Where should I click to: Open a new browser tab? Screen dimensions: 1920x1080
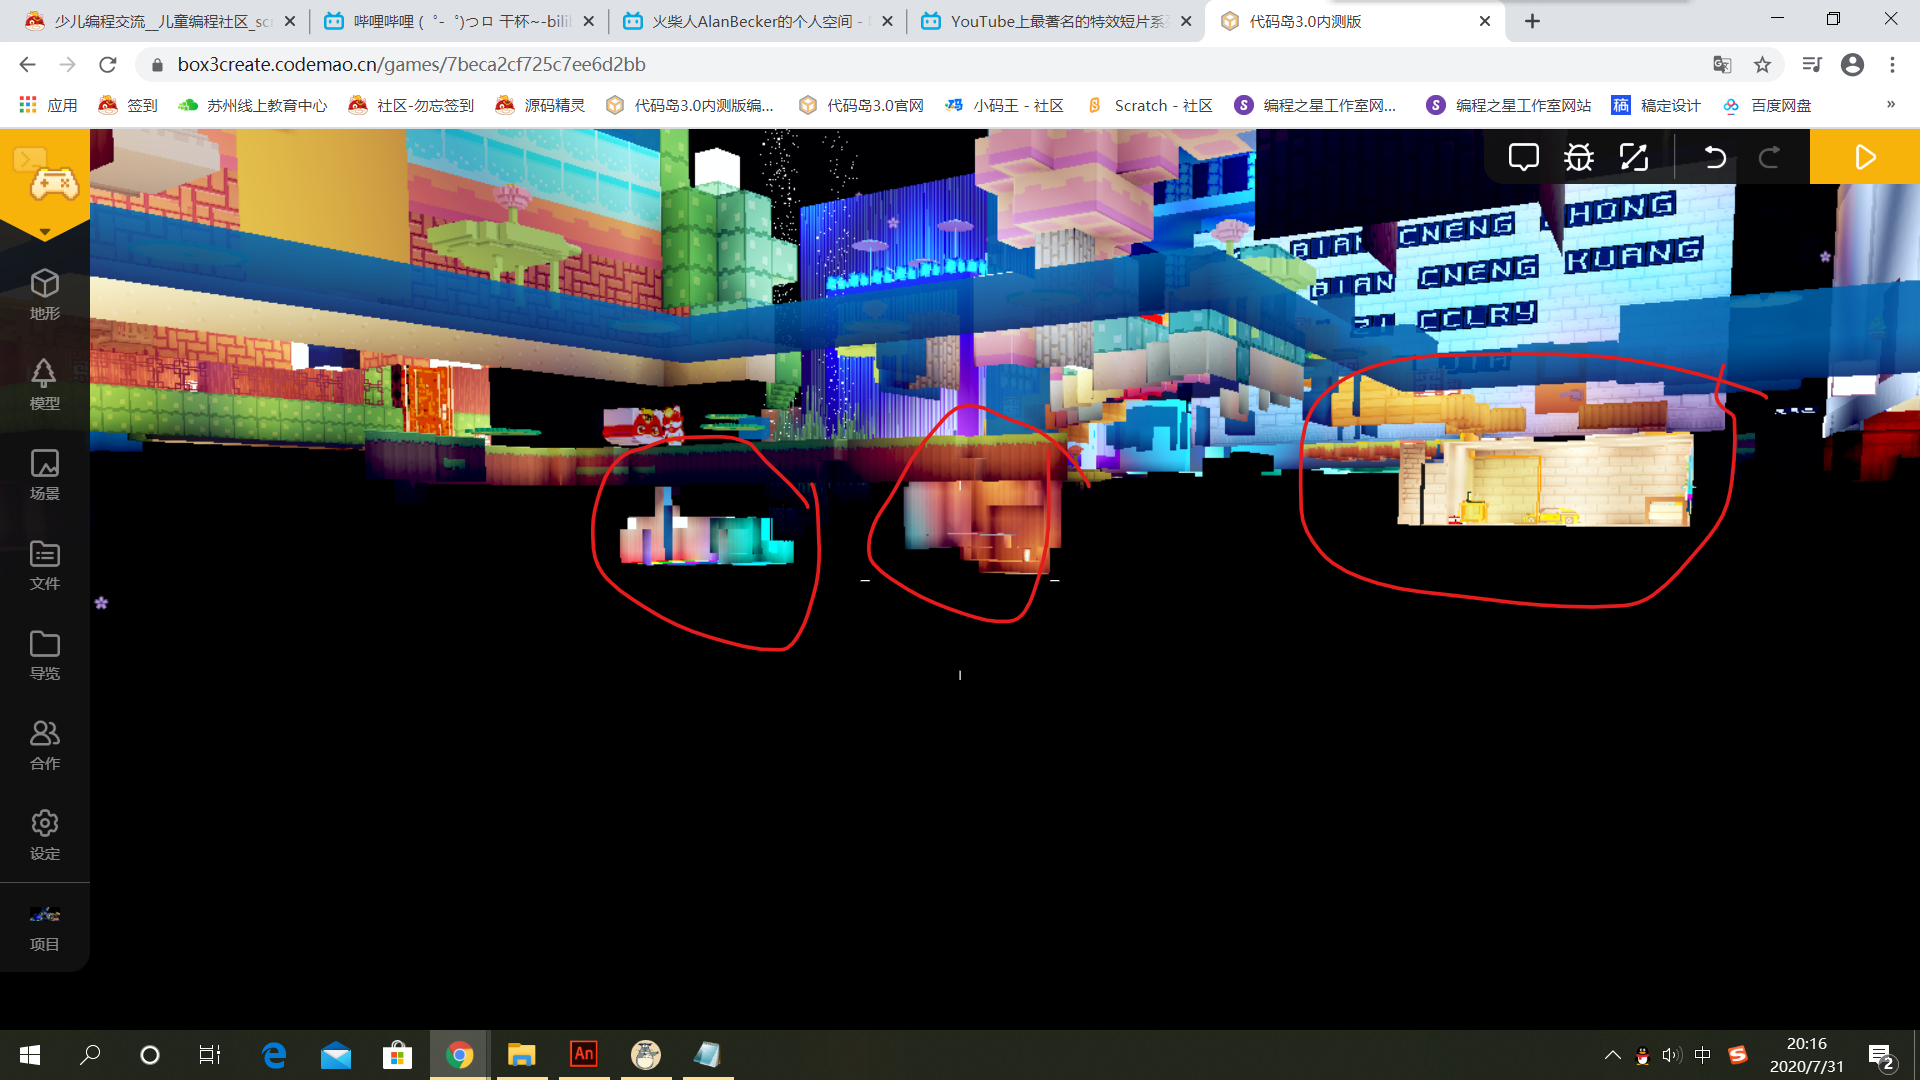[x=1532, y=21]
